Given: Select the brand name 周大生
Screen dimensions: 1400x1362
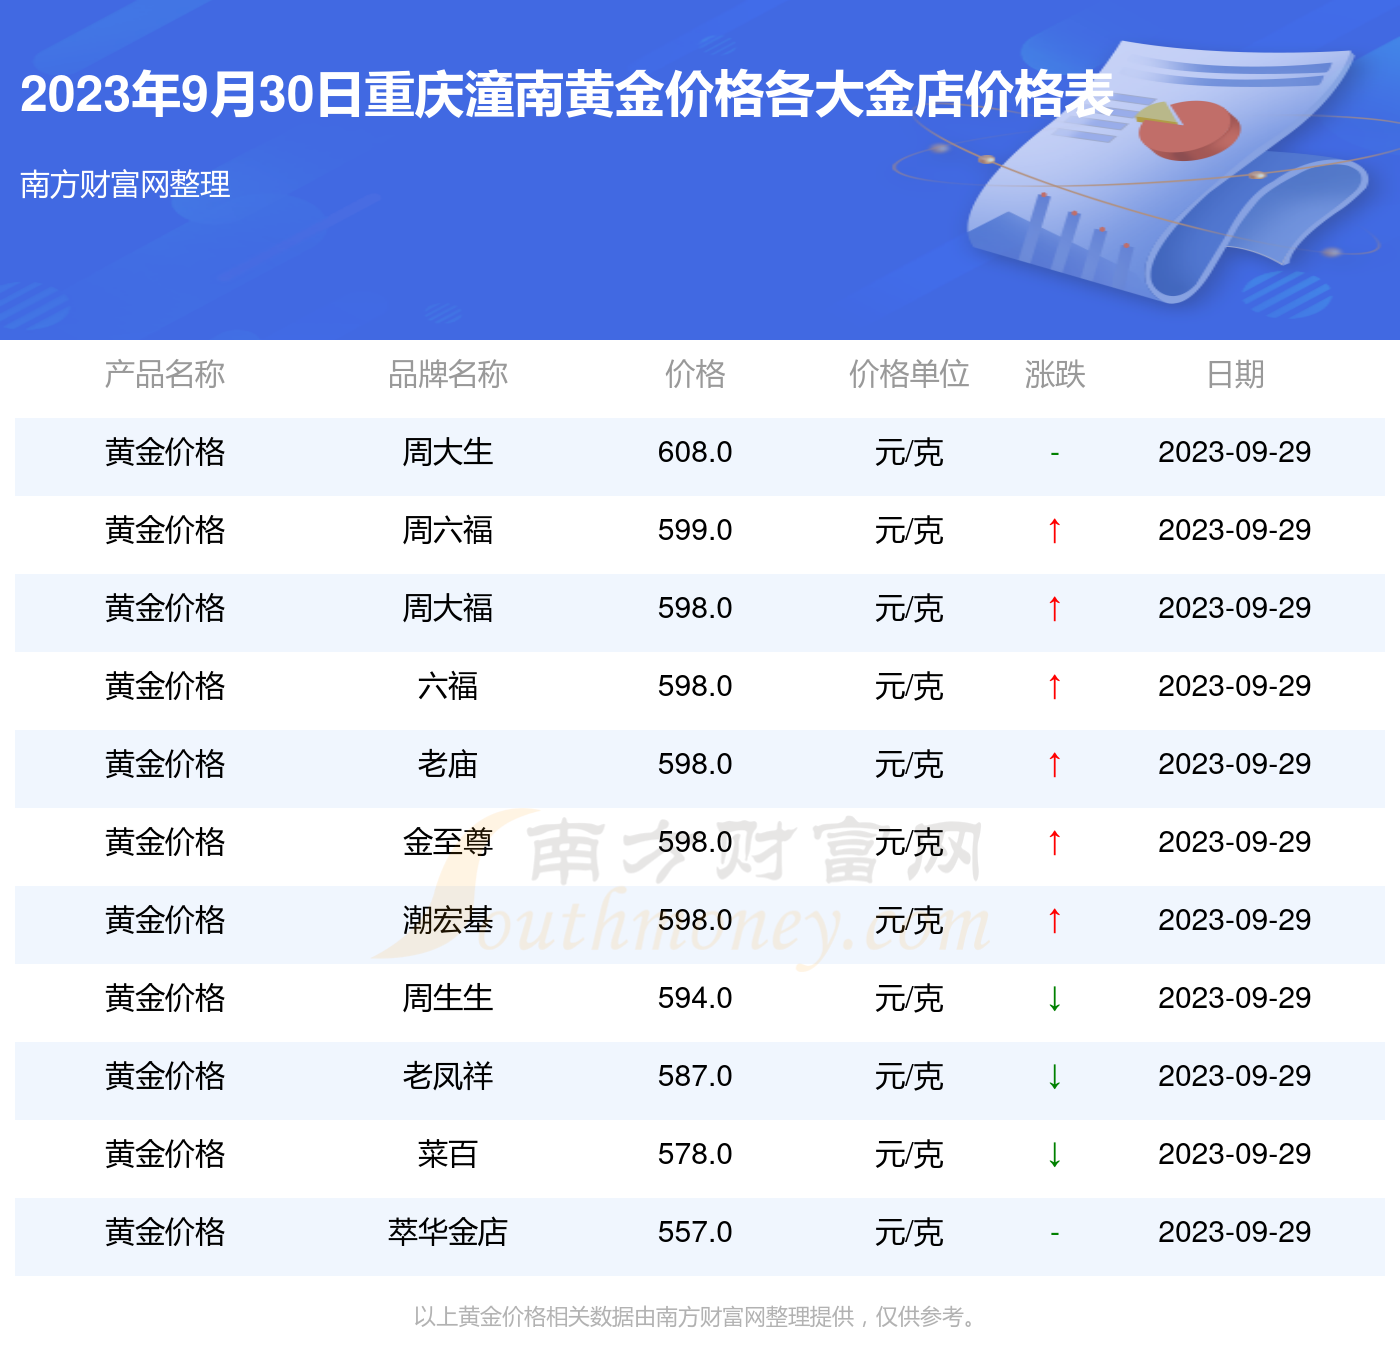Looking at the screenshot, I should pyautogui.click(x=448, y=452).
